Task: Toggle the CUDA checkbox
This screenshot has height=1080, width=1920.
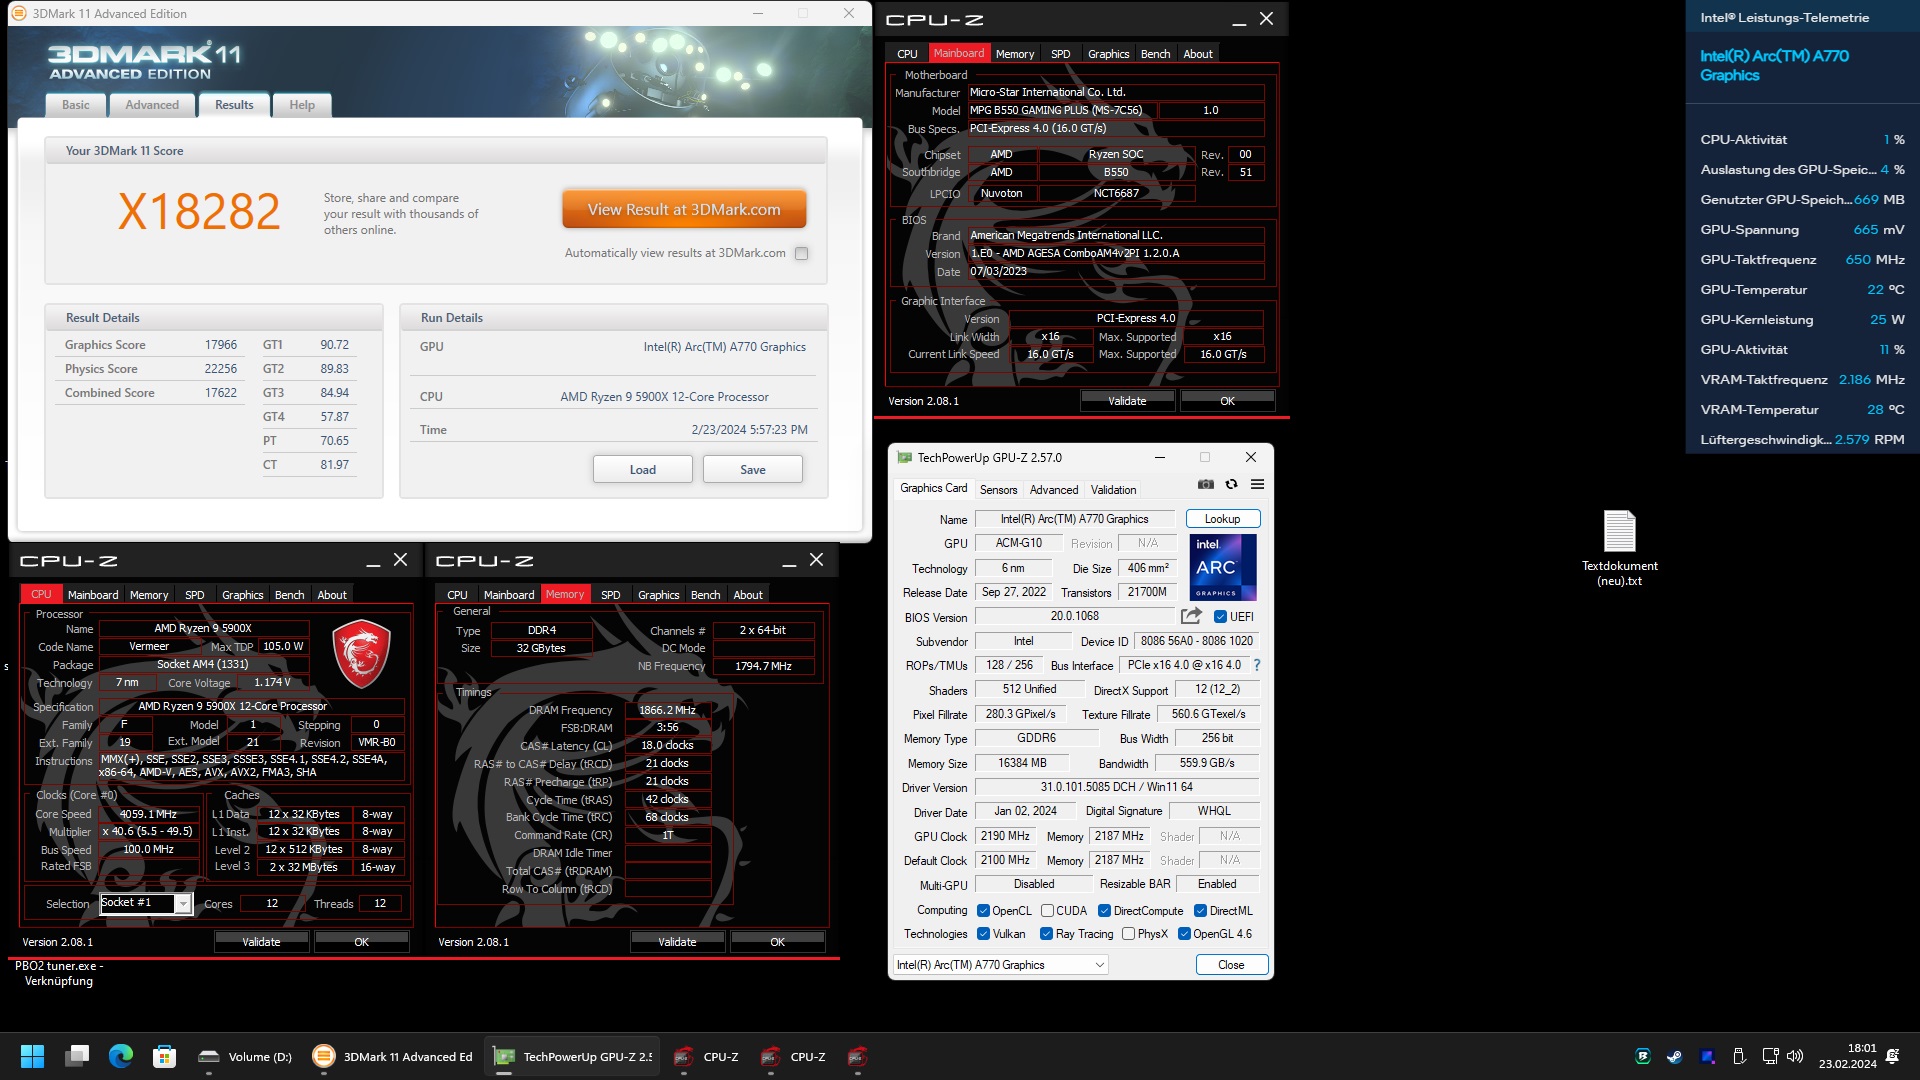Action: pos(1047,911)
